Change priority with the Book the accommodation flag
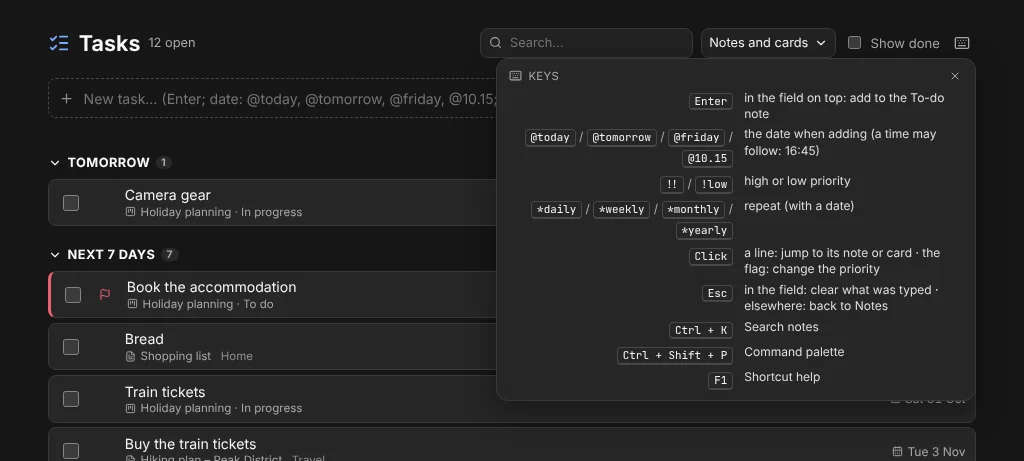Image resolution: width=1024 pixels, height=461 pixels. (x=104, y=294)
